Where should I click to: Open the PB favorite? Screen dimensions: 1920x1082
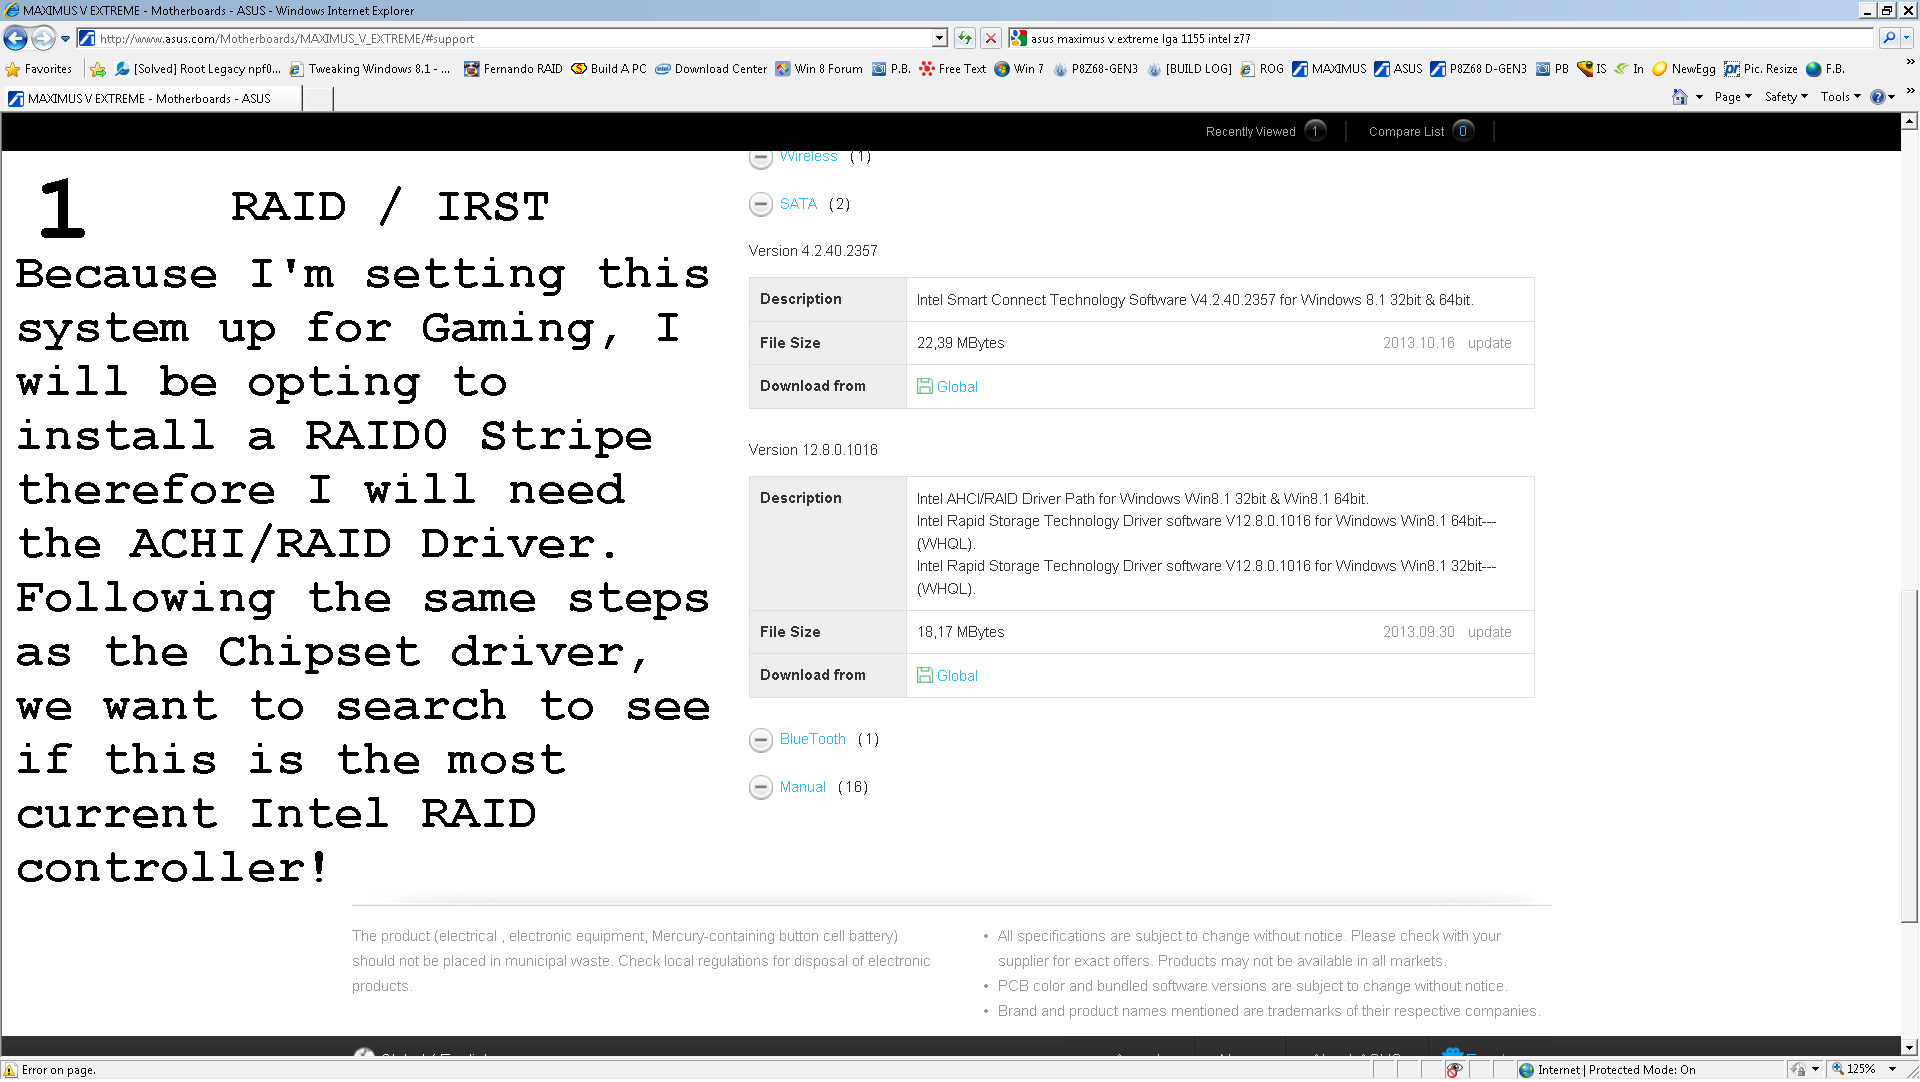coord(1552,69)
